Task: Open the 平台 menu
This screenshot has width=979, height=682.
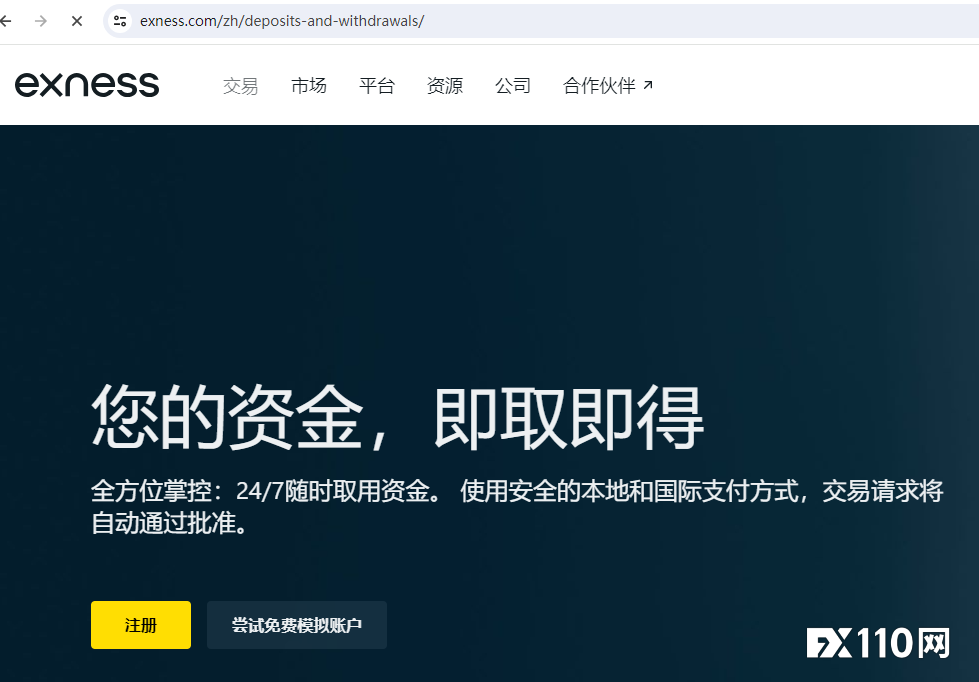Action: point(376,86)
